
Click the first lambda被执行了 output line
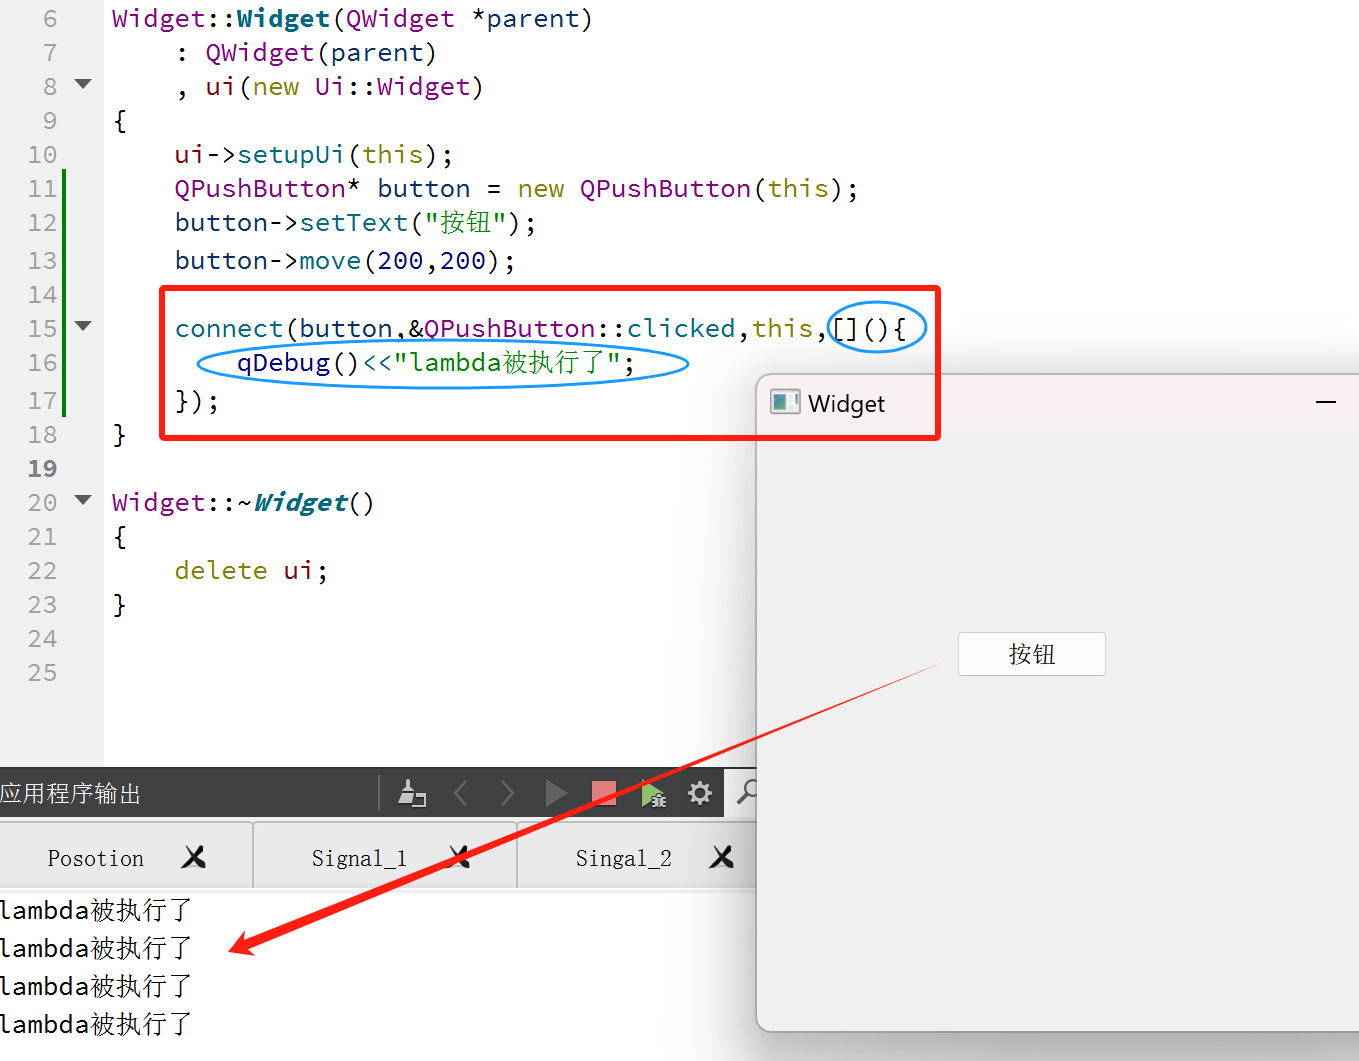click(x=96, y=910)
